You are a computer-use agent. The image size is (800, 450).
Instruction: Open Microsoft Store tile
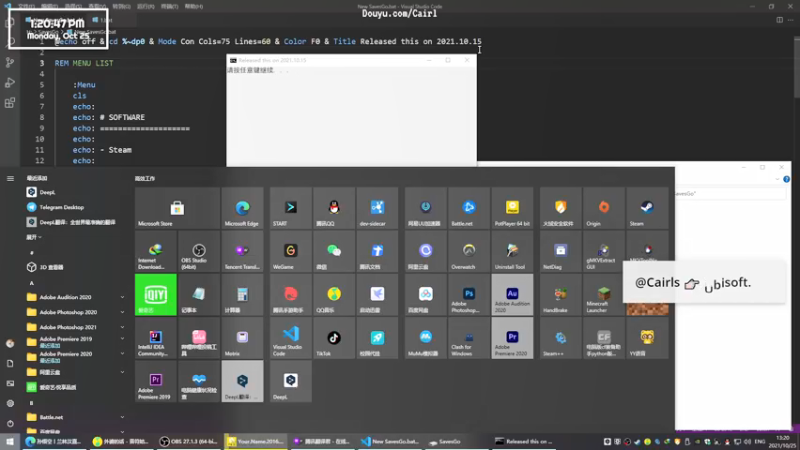pyautogui.click(x=177, y=208)
